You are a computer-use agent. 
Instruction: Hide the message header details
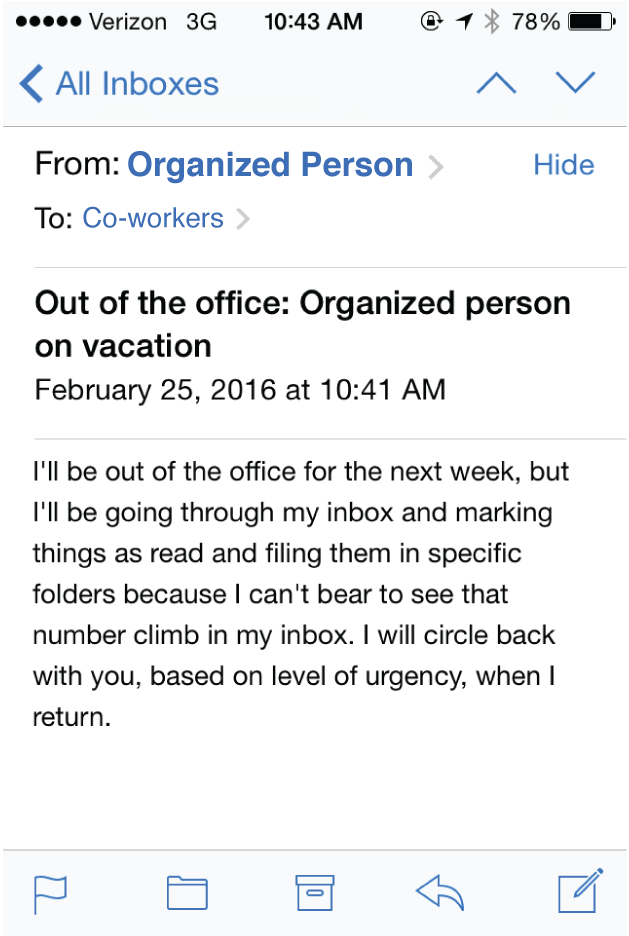[564, 165]
